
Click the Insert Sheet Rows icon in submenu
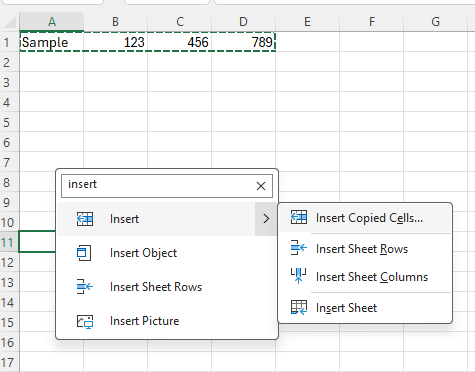pyautogui.click(x=299, y=248)
